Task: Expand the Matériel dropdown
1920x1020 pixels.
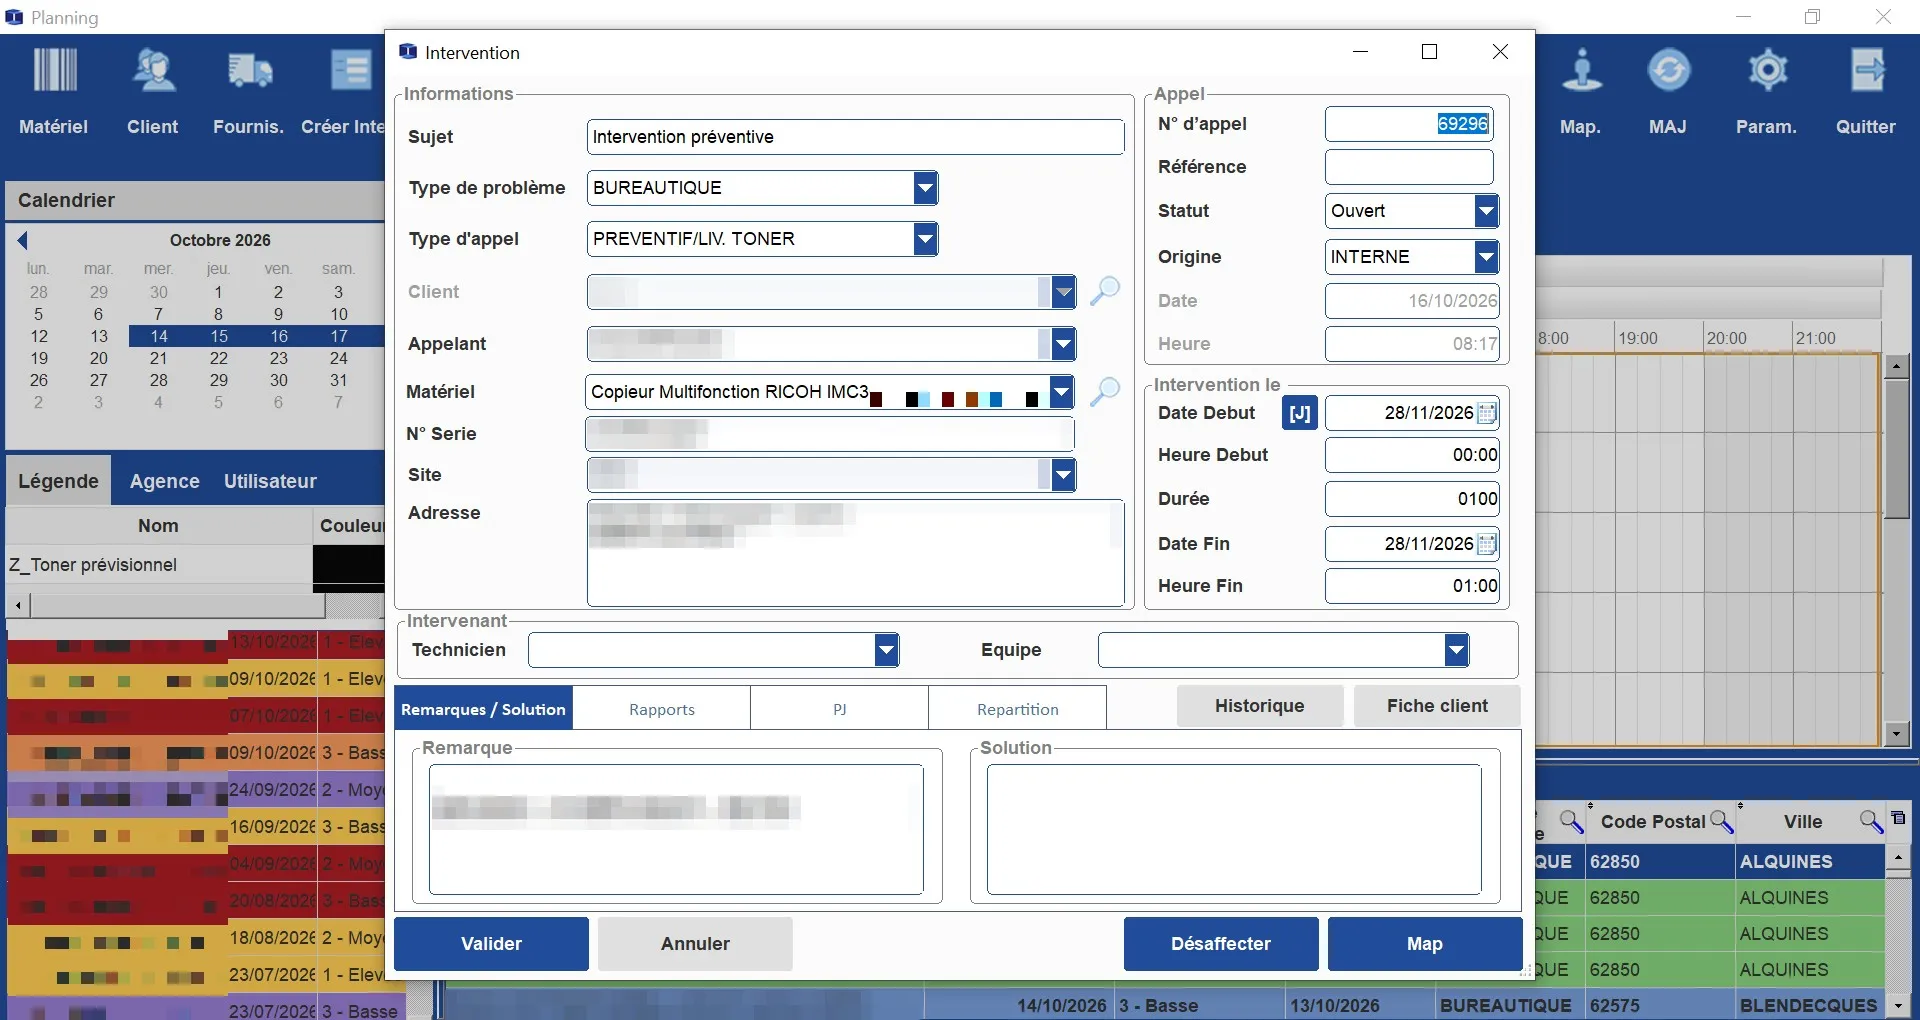Action: (x=1062, y=392)
